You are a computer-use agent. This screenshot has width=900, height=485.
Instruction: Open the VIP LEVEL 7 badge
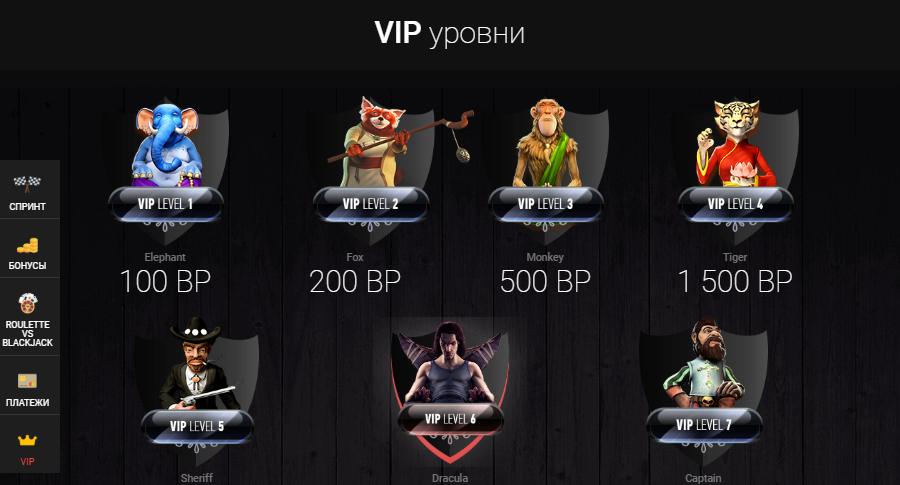[x=704, y=425]
